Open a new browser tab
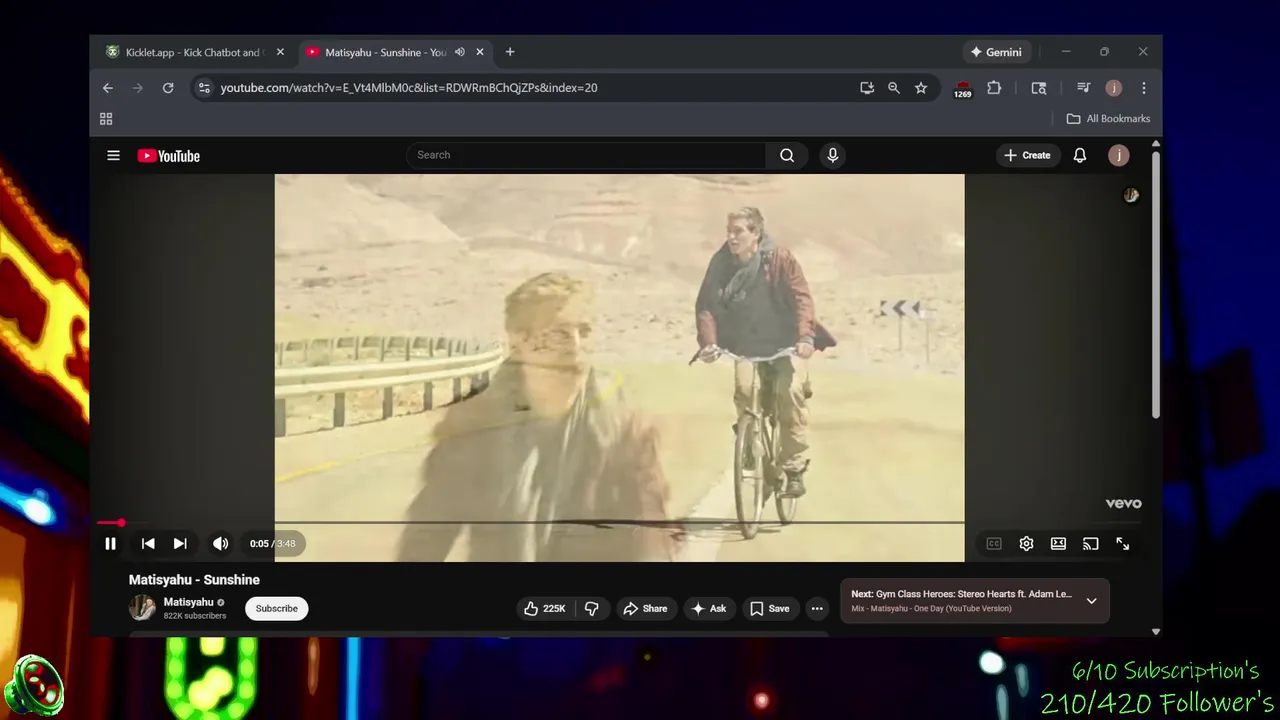Image resolution: width=1280 pixels, height=720 pixels. coord(510,52)
